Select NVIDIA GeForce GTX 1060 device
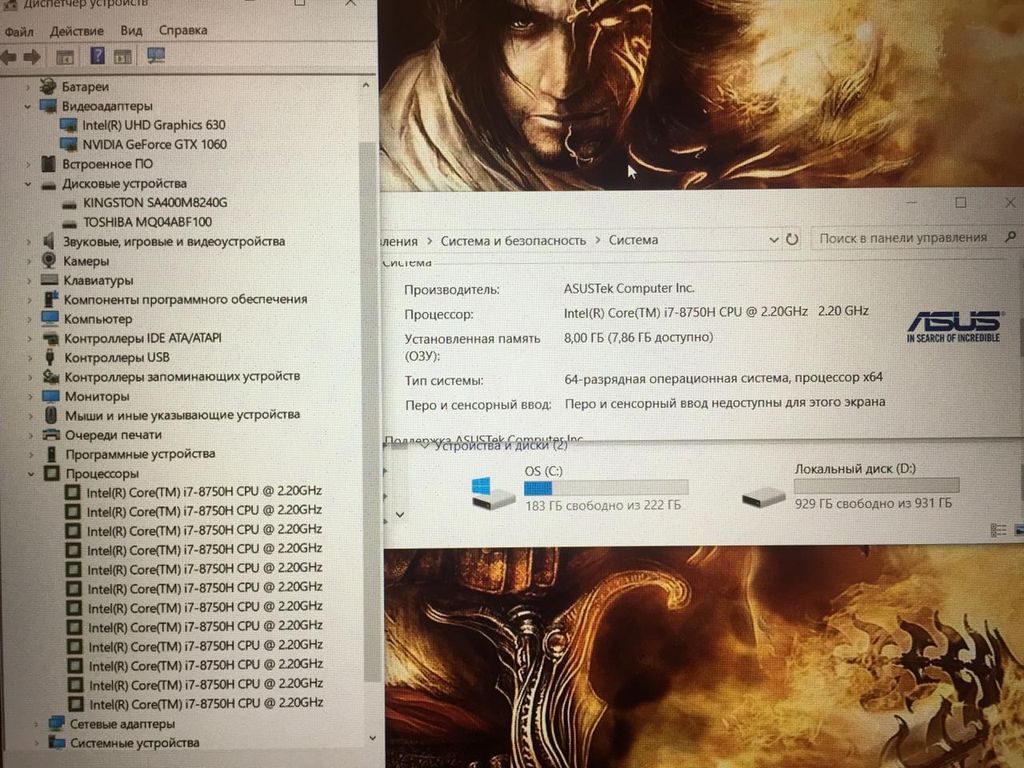 click(154, 144)
